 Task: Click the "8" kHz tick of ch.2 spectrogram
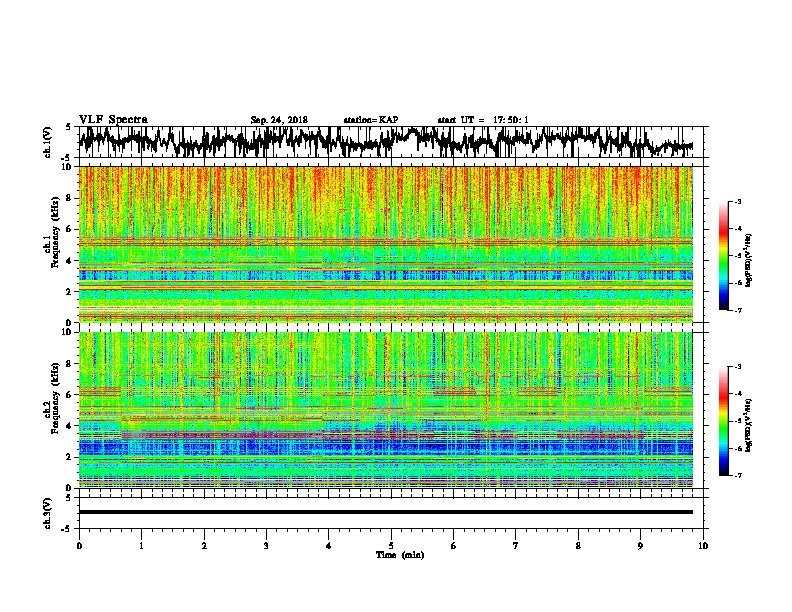pyautogui.click(x=70, y=364)
